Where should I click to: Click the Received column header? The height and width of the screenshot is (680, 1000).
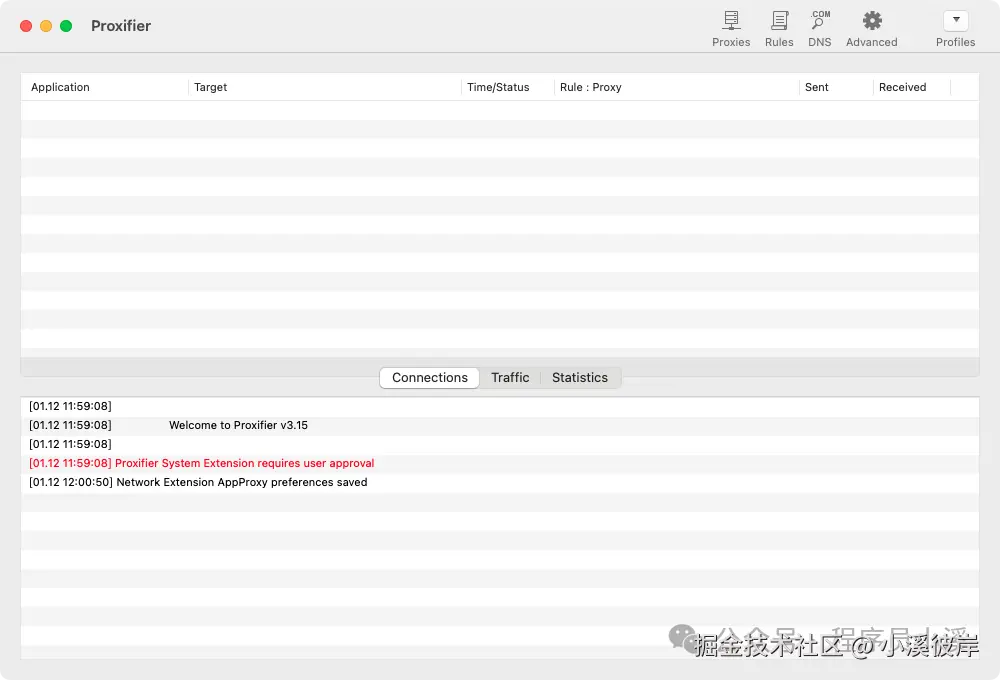tap(912, 87)
